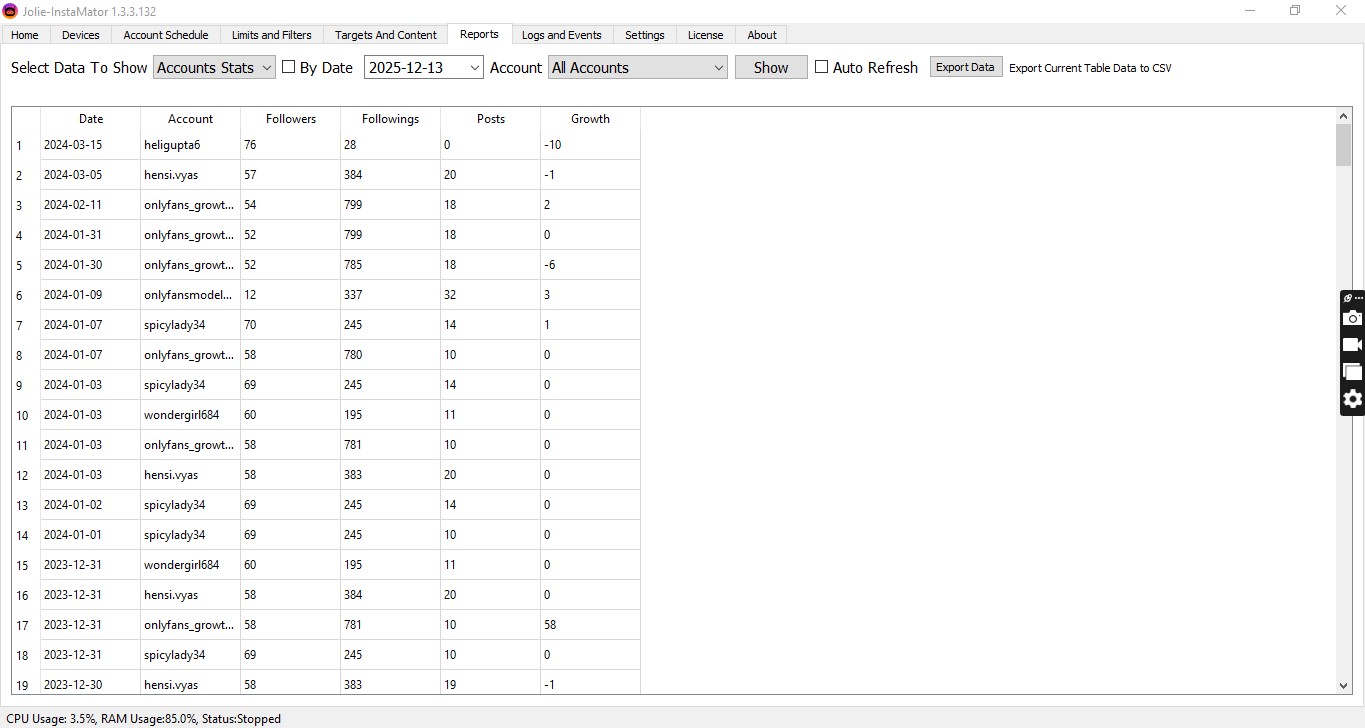This screenshot has width=1365, height=728.
Task: Open the Accounts Stats data selector
Action: click(x=213, y=67)
